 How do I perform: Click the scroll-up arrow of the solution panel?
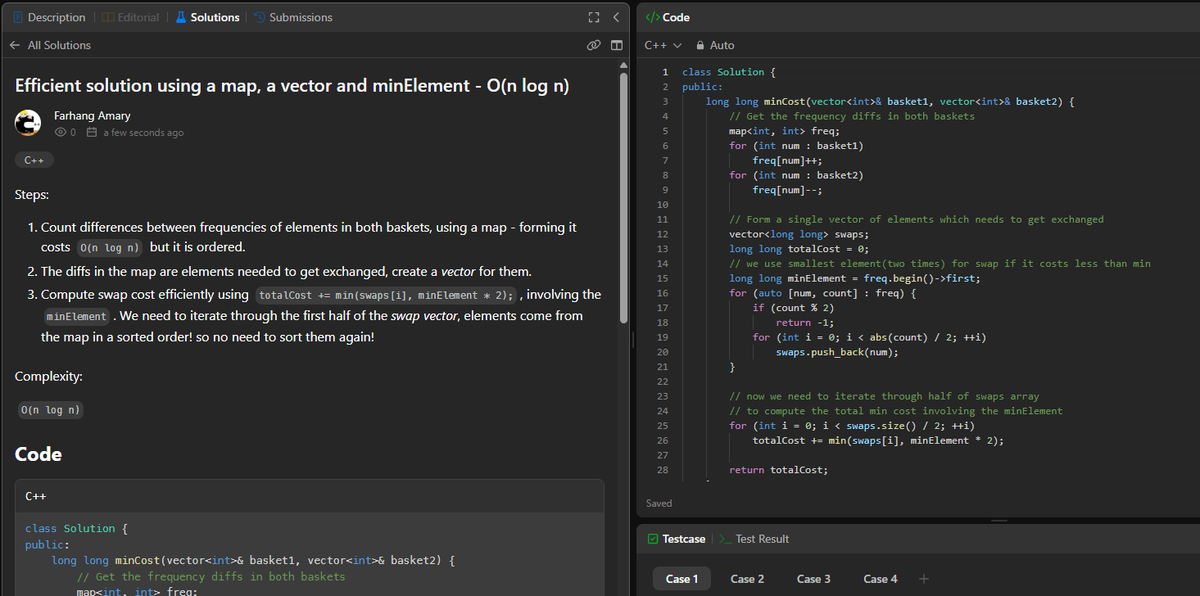click(x=626, y=66)
